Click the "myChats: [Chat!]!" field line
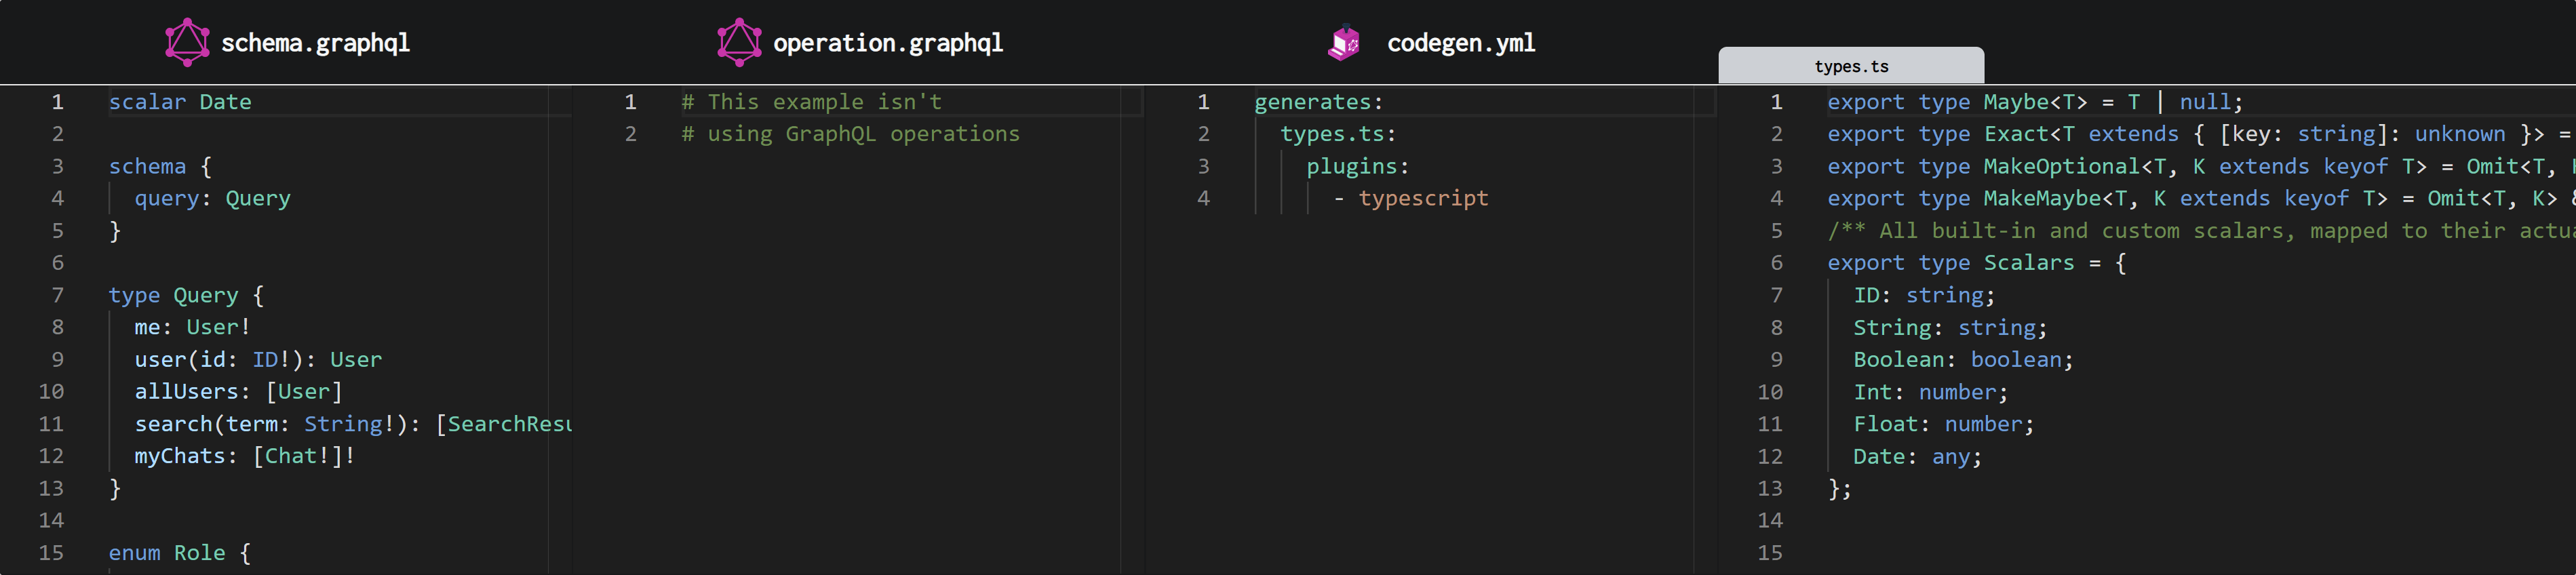Screen dimensions: 2576x575 point(244,456)
